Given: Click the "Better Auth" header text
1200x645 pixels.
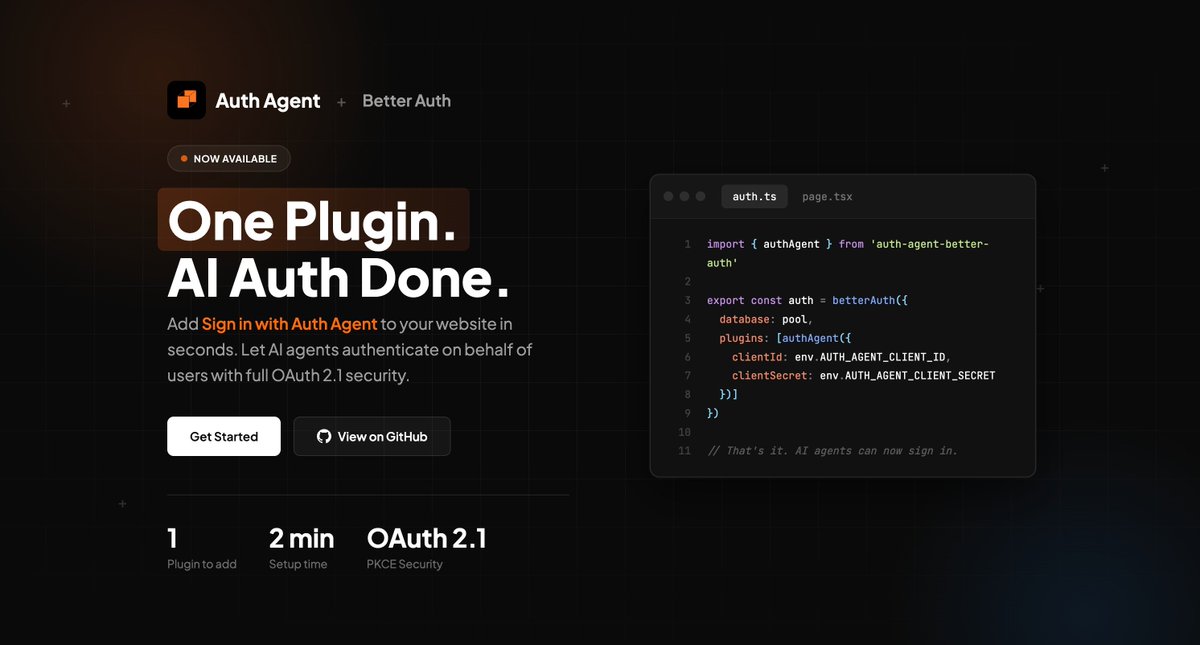Looking at the screenshot, I should (406, 101).
